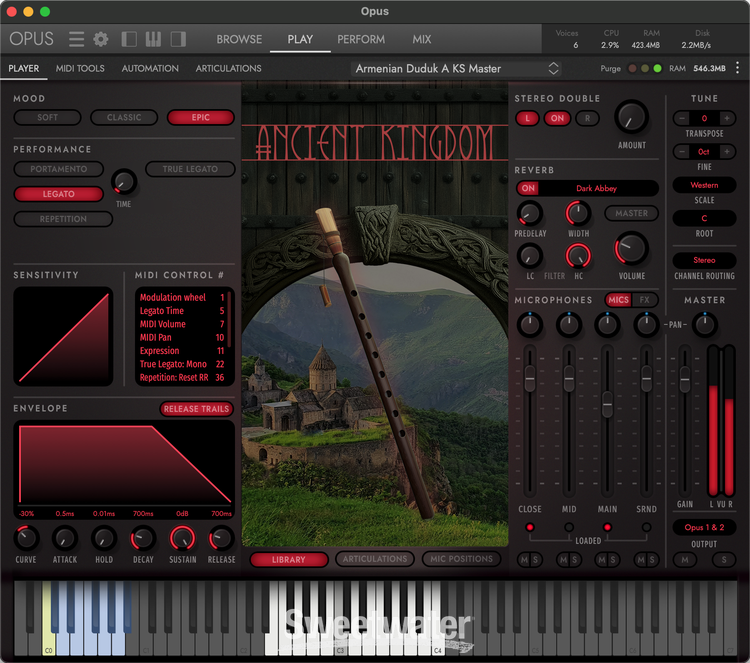The image size is (750, 663).
Task: Toggle Release Trails in Envelope section
Action: [x=196, y=409]
